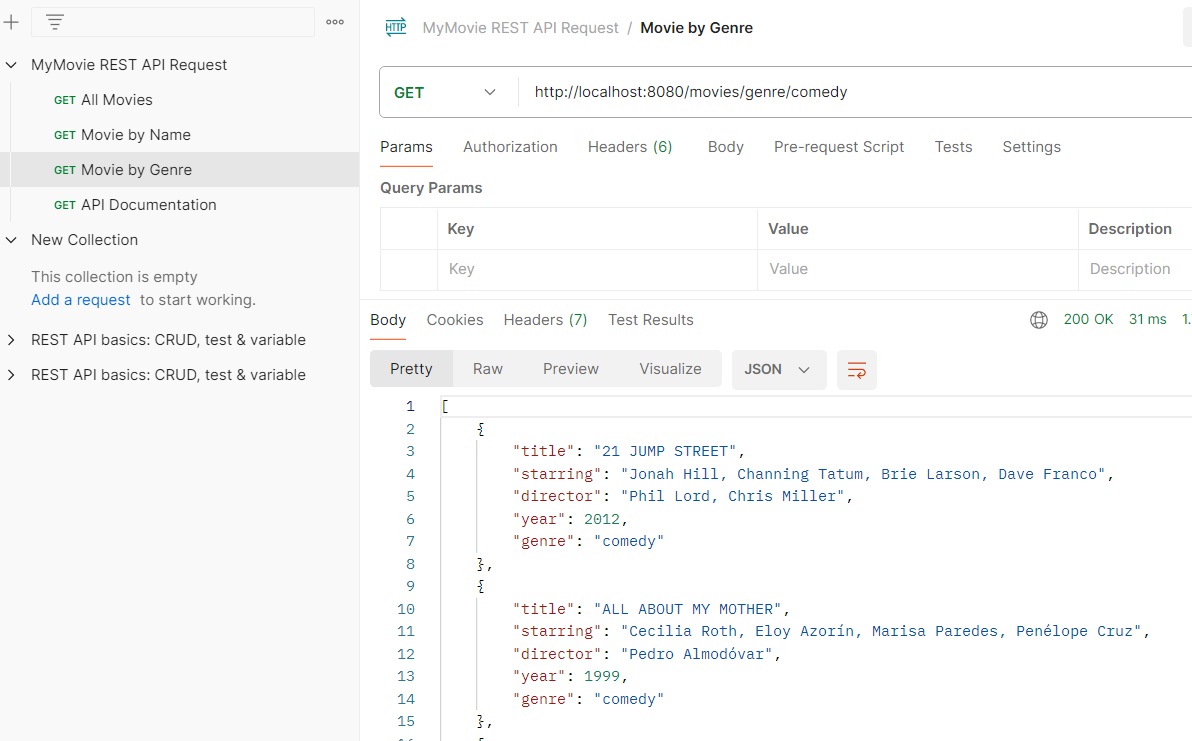The height and width of the screenshot is (741, 1192).
Task: View the response Cookies tab
Action: click(x=455, y=321)
